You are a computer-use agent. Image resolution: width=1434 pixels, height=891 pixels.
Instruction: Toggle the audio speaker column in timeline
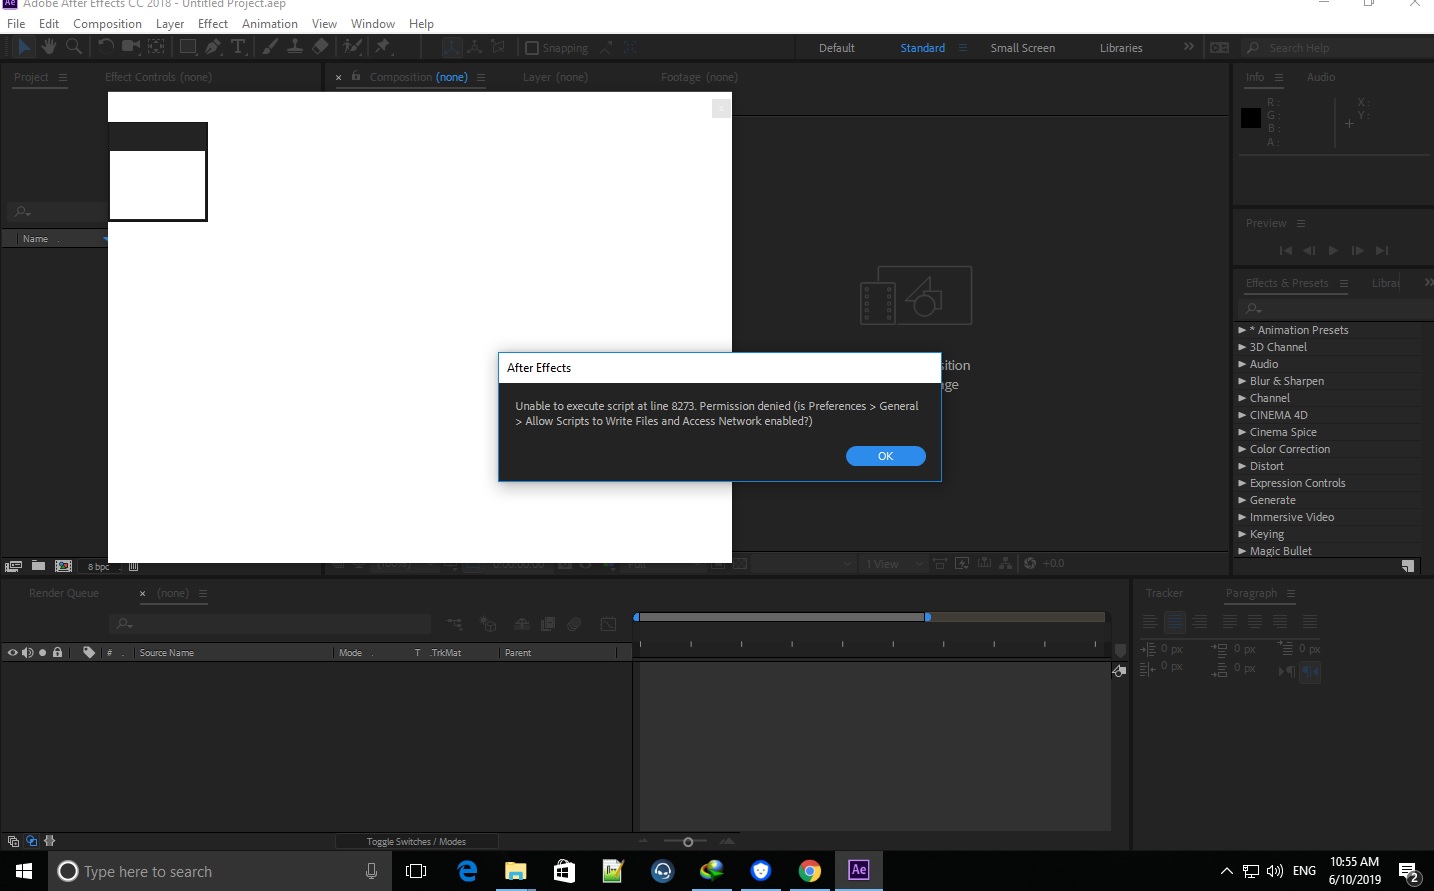click(x=28, y=652)
